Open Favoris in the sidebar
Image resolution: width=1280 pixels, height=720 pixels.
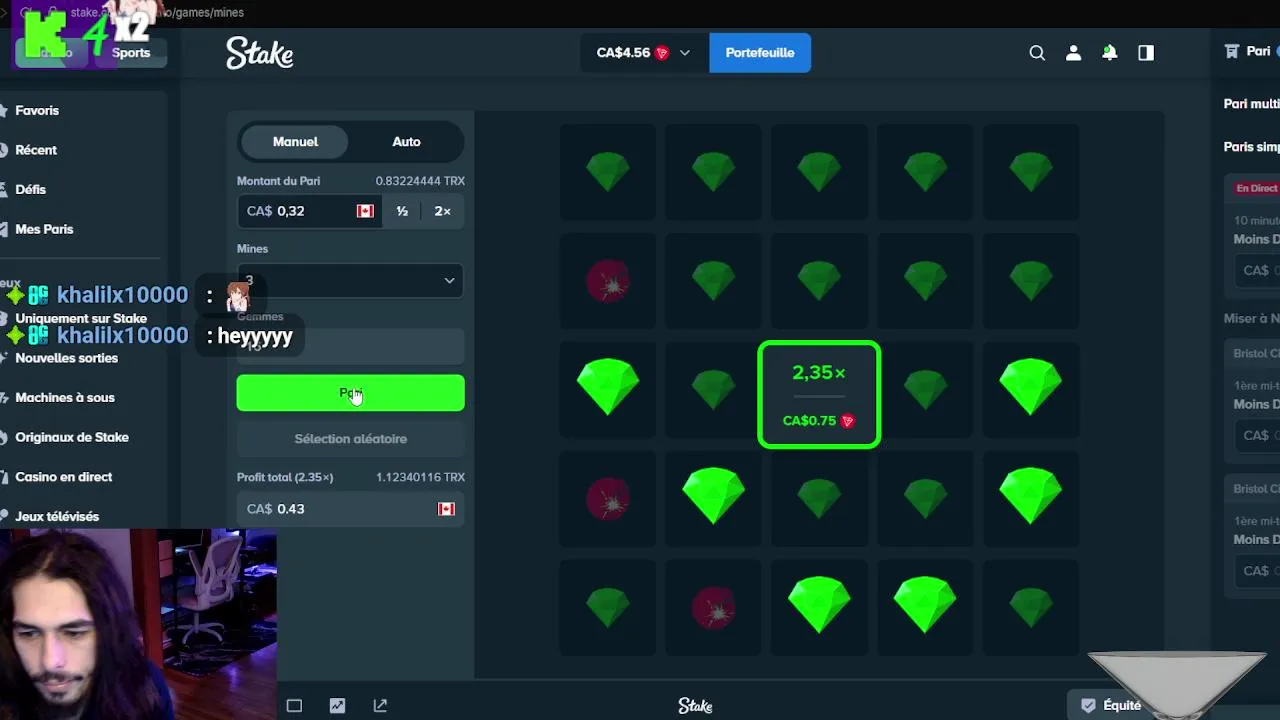37,111
